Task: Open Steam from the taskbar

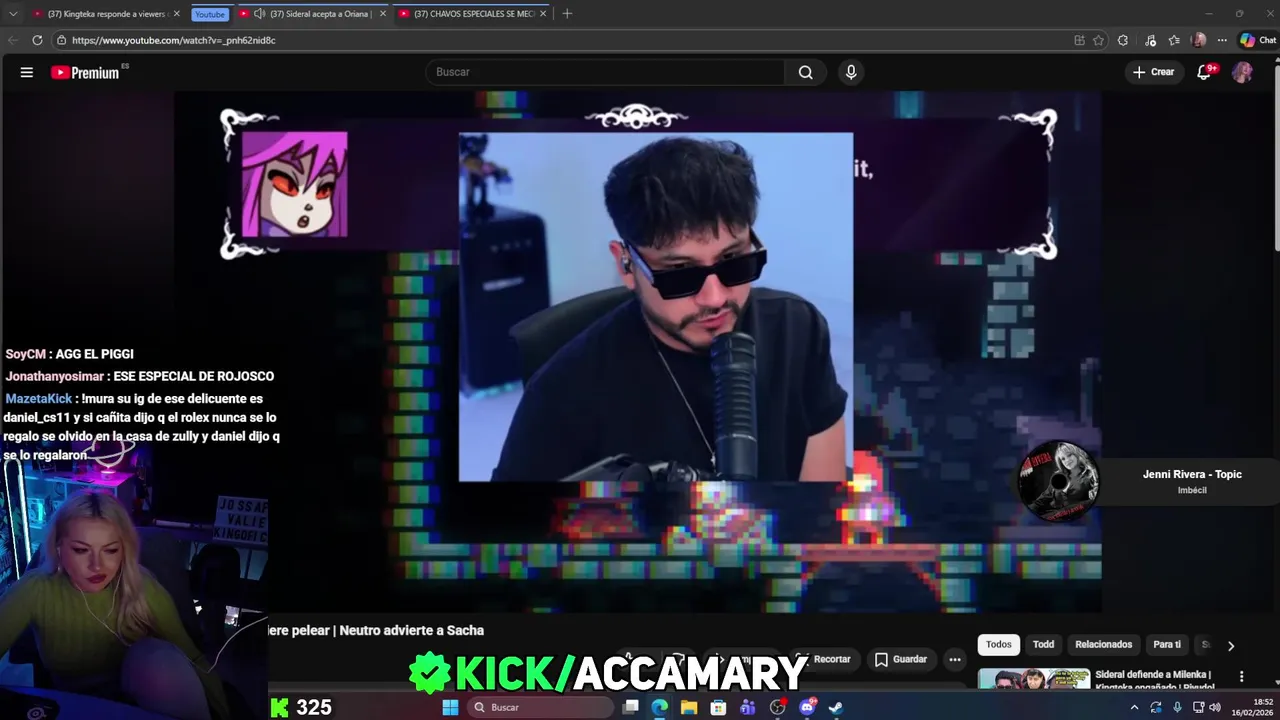Action: pos(836,707)
